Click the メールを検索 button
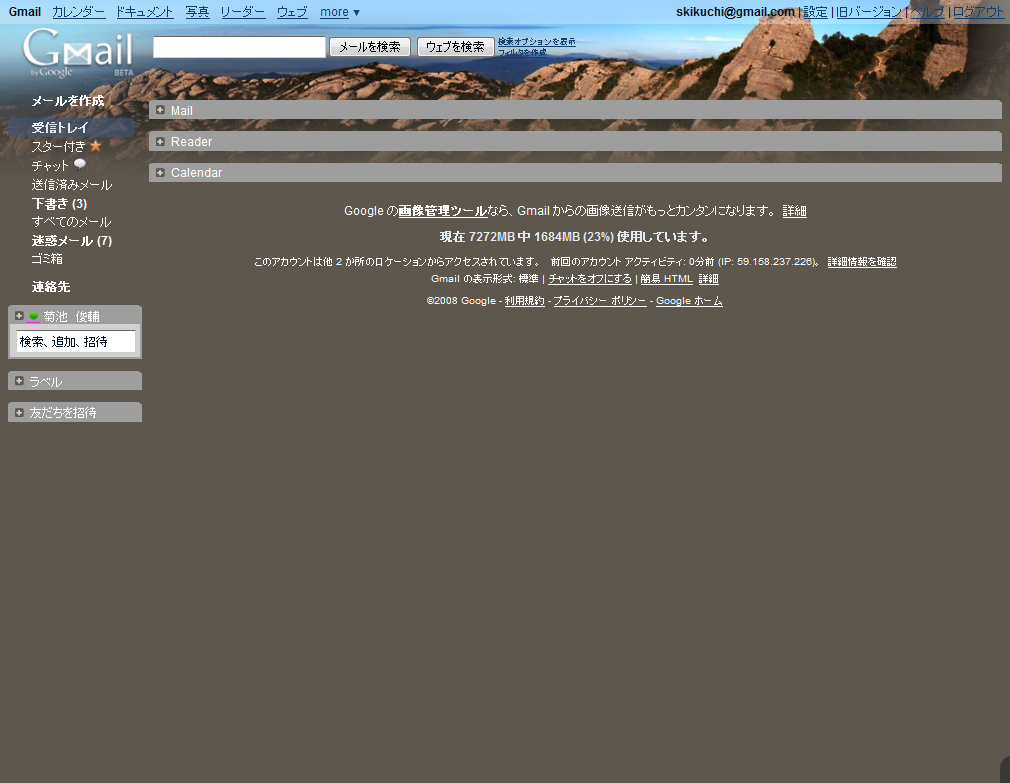1010x783 pixels. 370,46
